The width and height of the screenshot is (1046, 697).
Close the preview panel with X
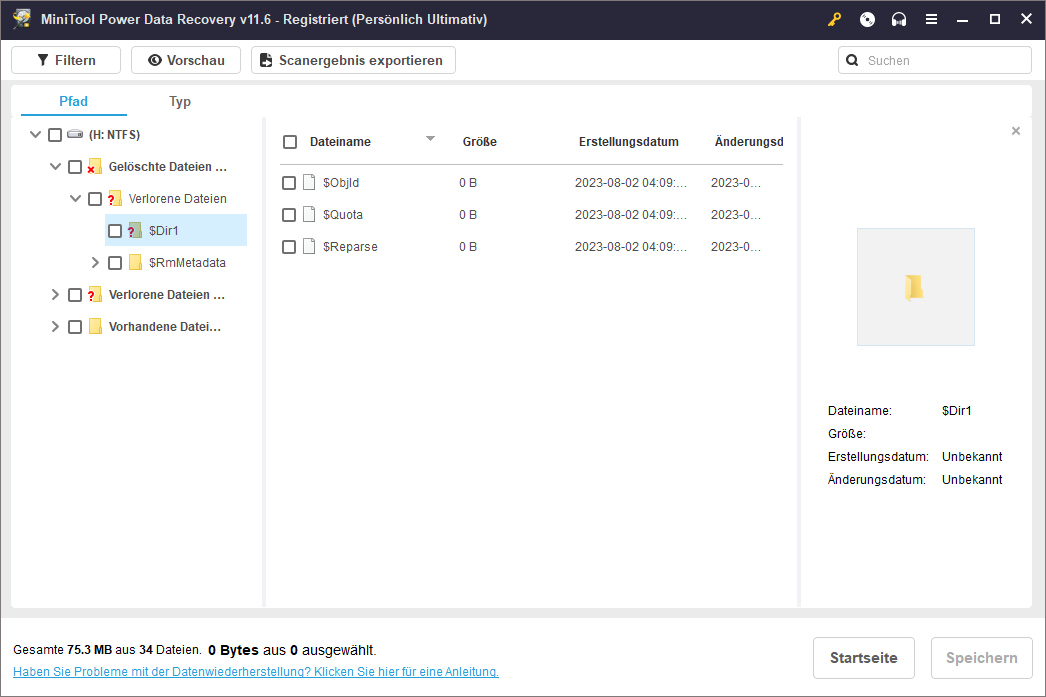pyautogui.click(x=1016, y=131)
